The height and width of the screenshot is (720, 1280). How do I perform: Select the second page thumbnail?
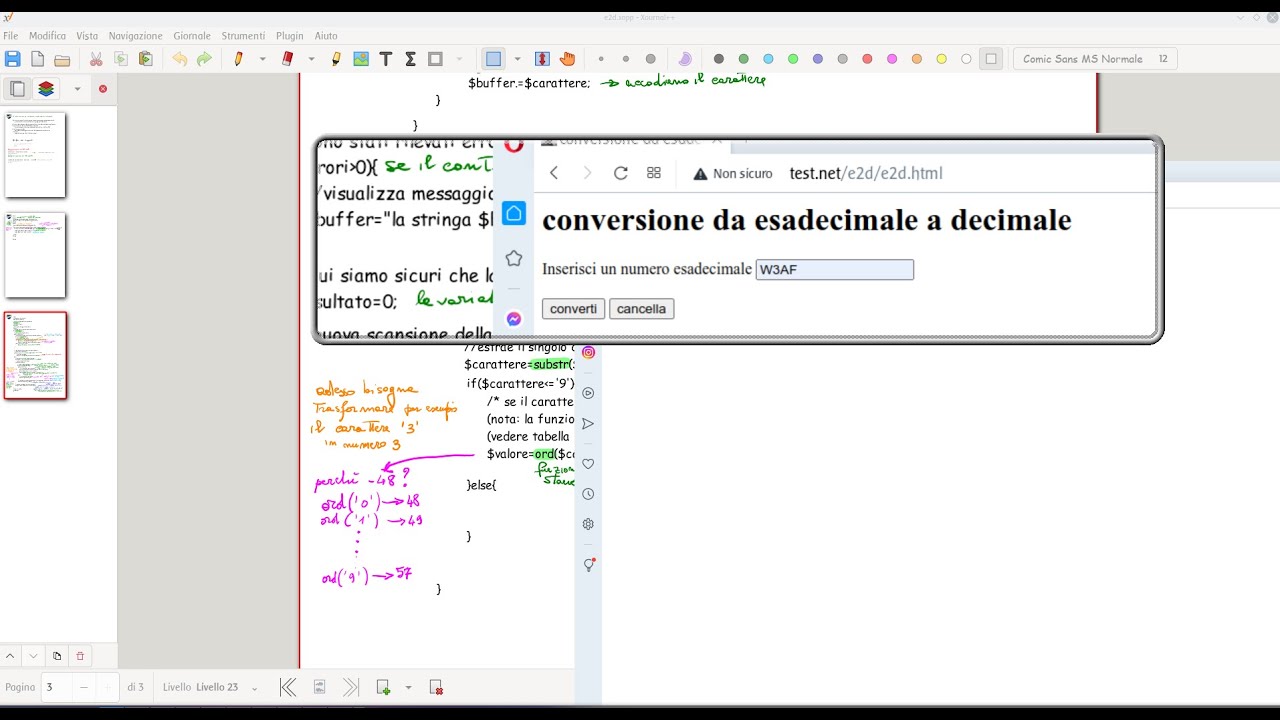(x=35, y=255)
